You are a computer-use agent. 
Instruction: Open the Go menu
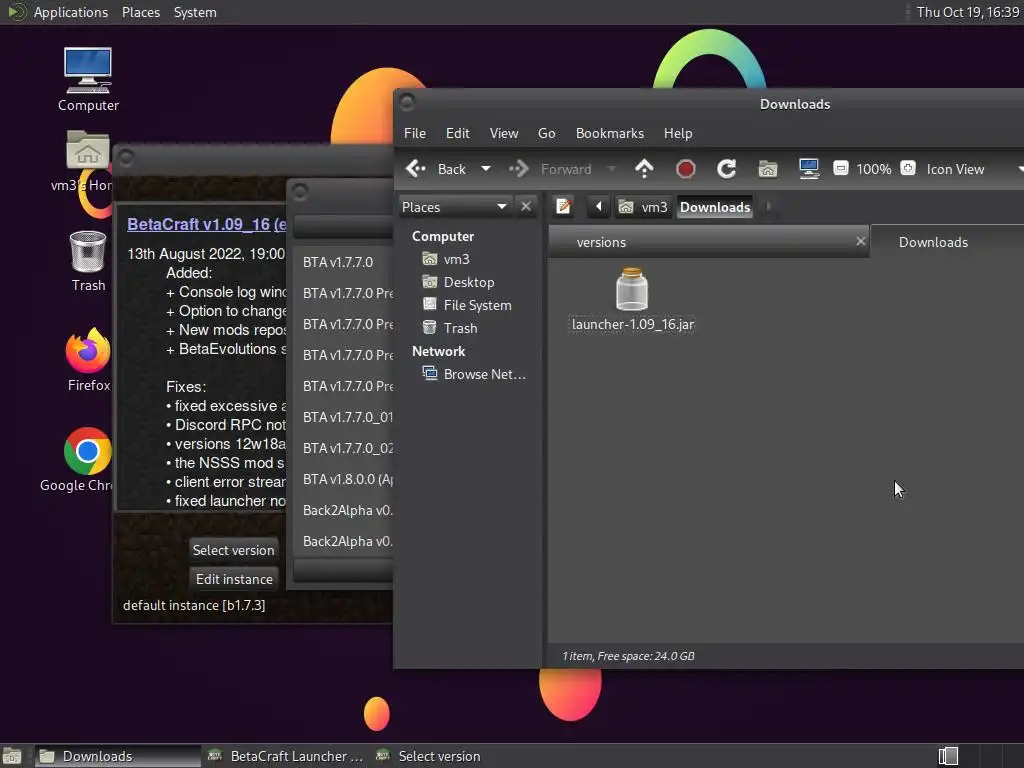click(x=547, y=133)
